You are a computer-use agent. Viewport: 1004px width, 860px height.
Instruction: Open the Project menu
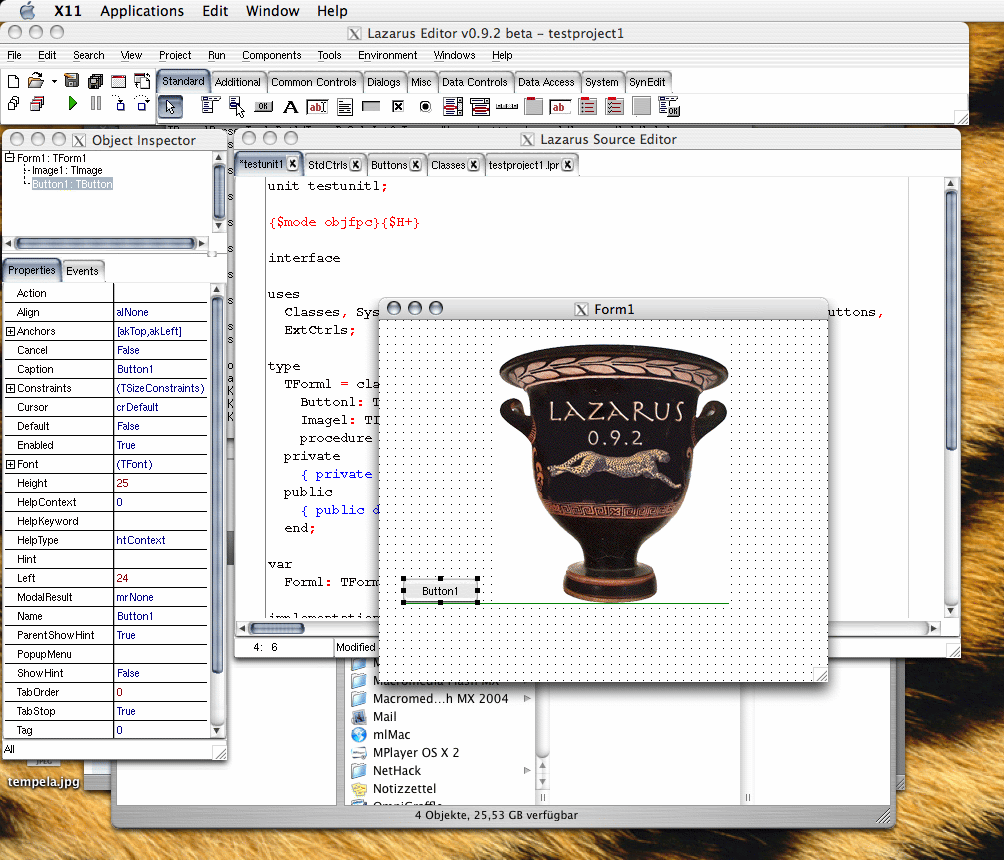(x=175, y=55)
